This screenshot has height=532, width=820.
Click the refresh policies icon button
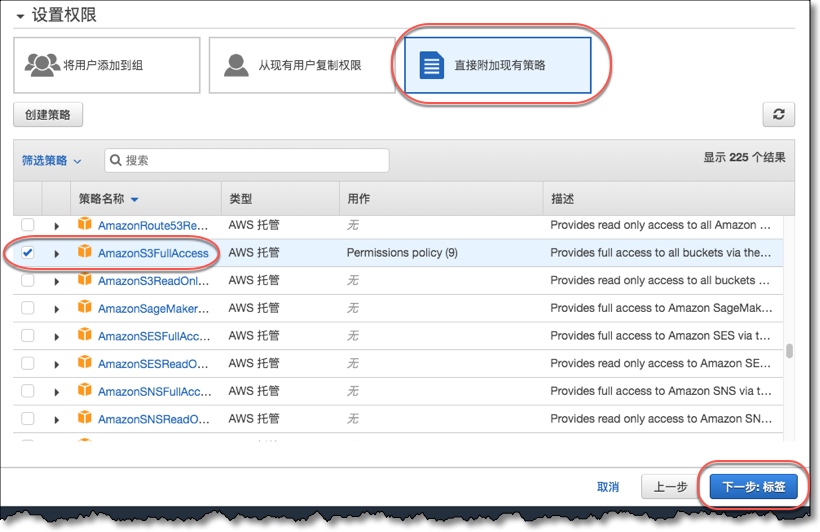point(779,114)
